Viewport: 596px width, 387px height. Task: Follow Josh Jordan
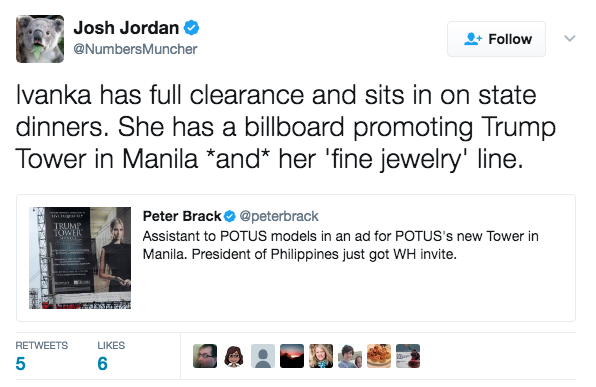pos(496,39)
